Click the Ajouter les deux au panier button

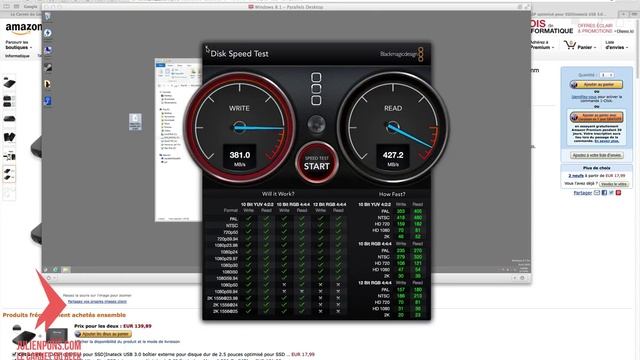click(103, 334)
